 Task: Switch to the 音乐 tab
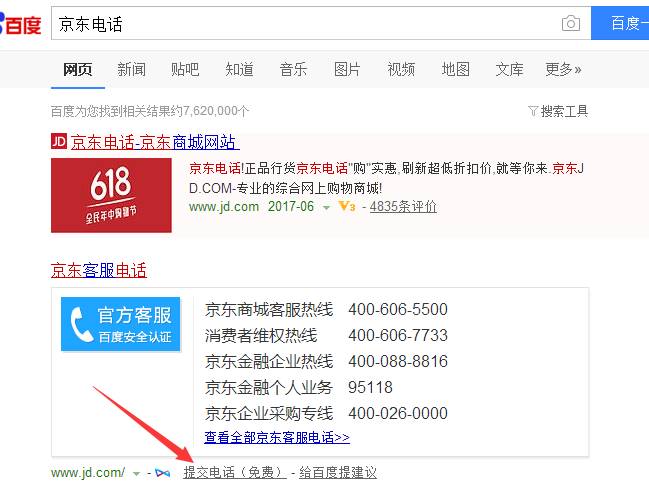pyautogui.click(x=293, y=69)
